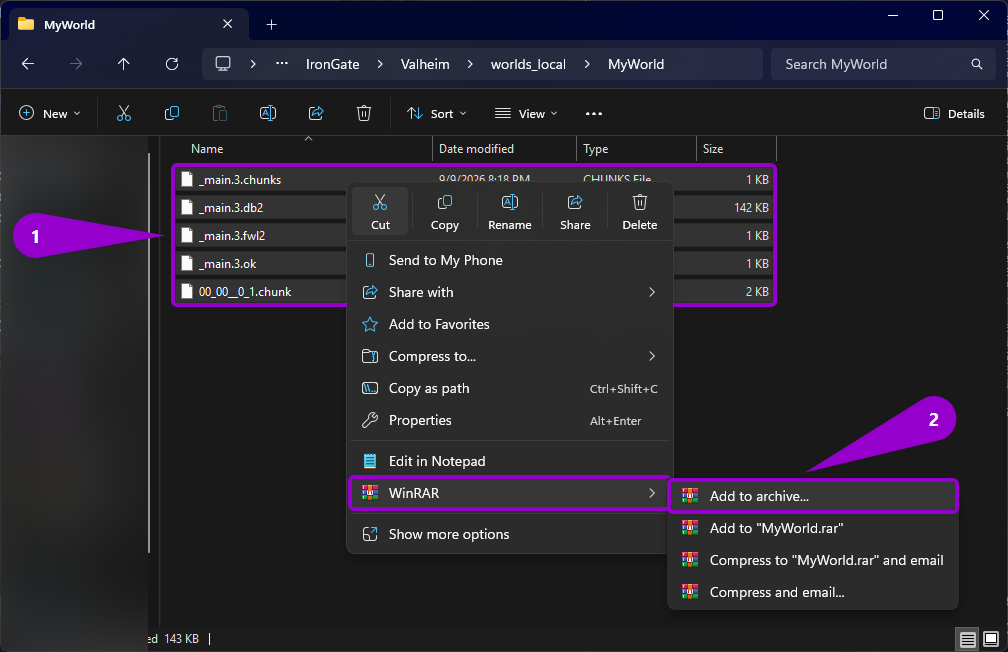Select file _main.3.ok
1008x652 pixels.
click(228, 264)
